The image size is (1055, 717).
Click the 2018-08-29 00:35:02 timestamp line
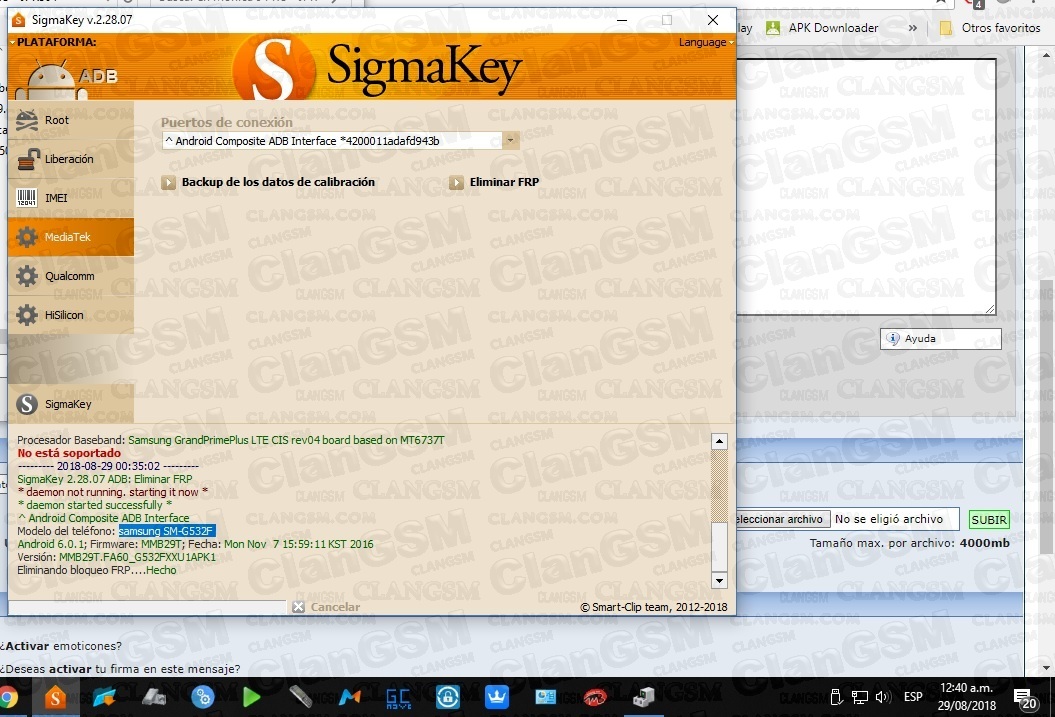click(x=108, y=466)
